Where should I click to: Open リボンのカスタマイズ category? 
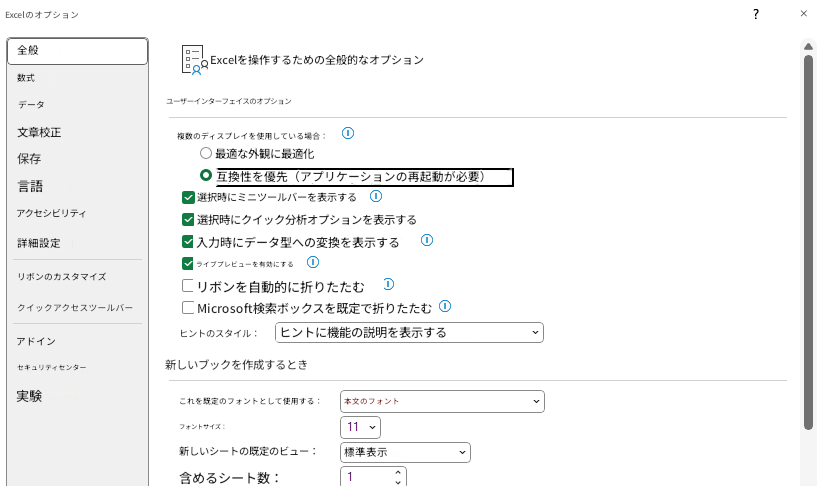[x=77, y=277]
